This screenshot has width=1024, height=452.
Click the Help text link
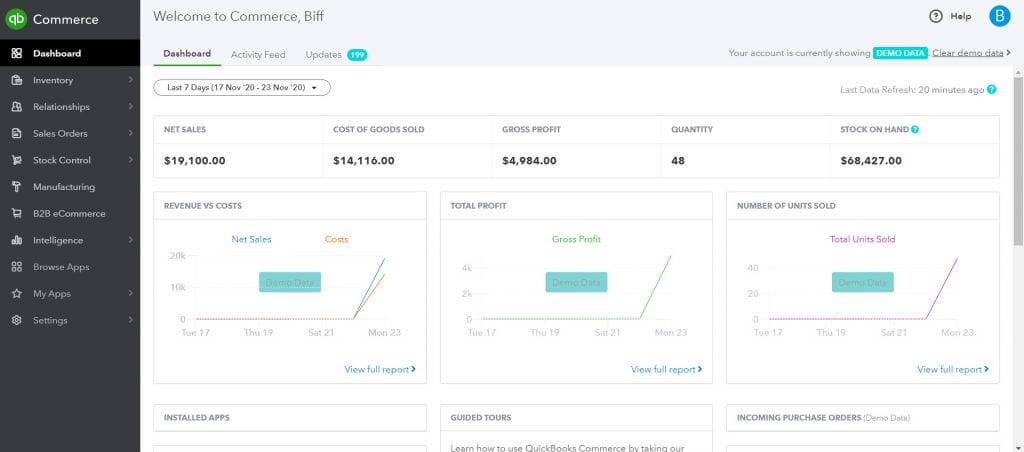click(x=961, y=16)
